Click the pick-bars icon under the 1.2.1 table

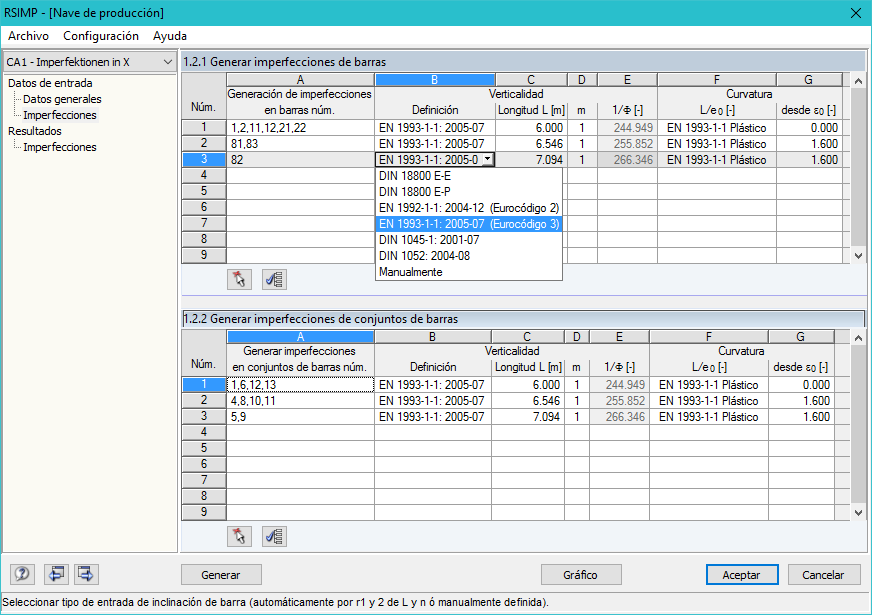(240, 279)
